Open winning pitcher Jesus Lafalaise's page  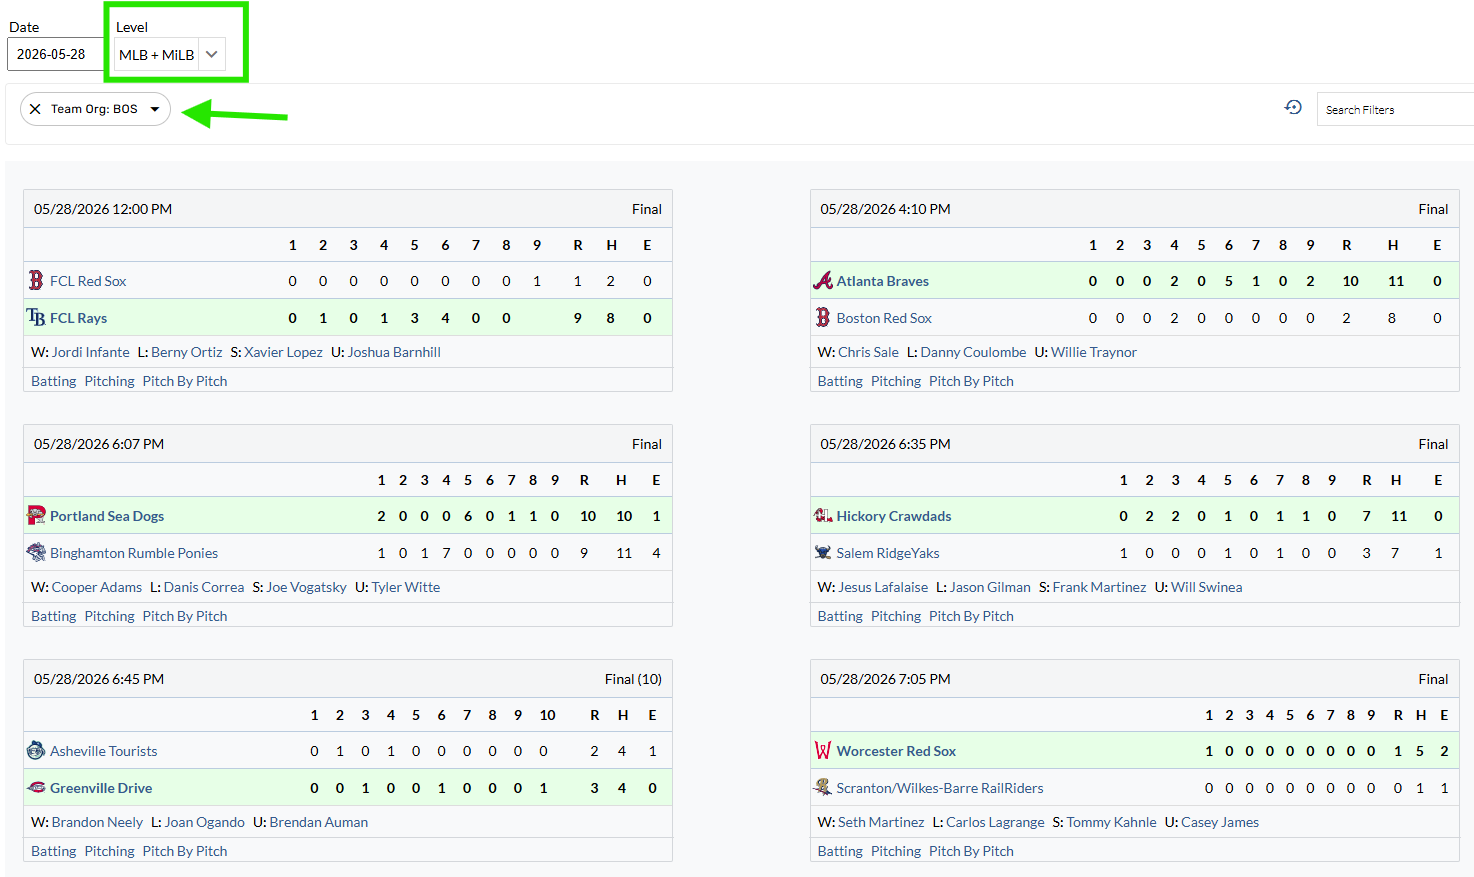pos(883,587)
